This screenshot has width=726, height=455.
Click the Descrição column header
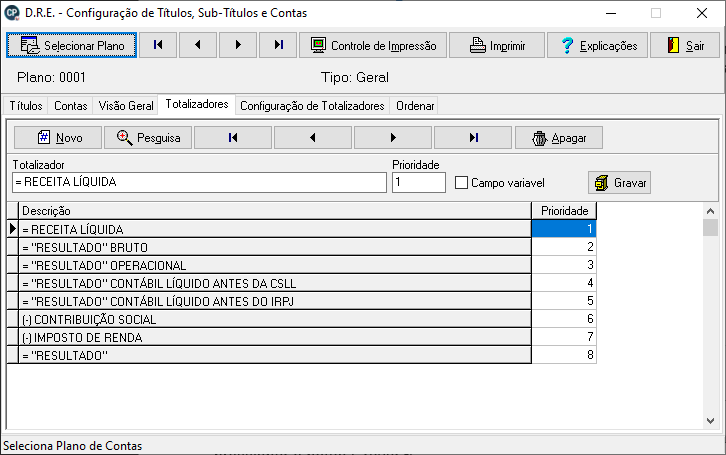coord(275,211)
